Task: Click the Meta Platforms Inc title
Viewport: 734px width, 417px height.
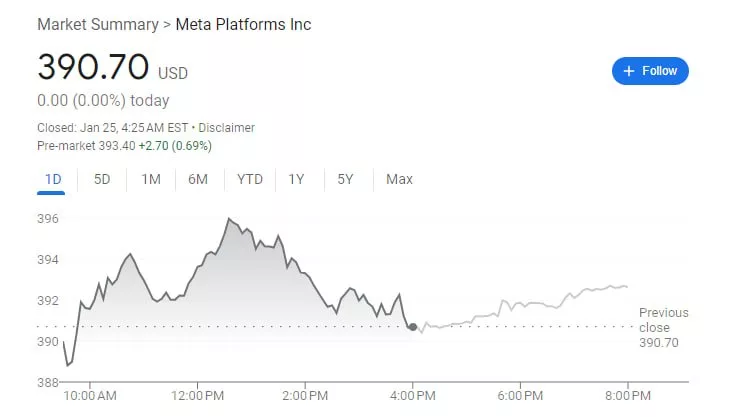Action: 243,24
